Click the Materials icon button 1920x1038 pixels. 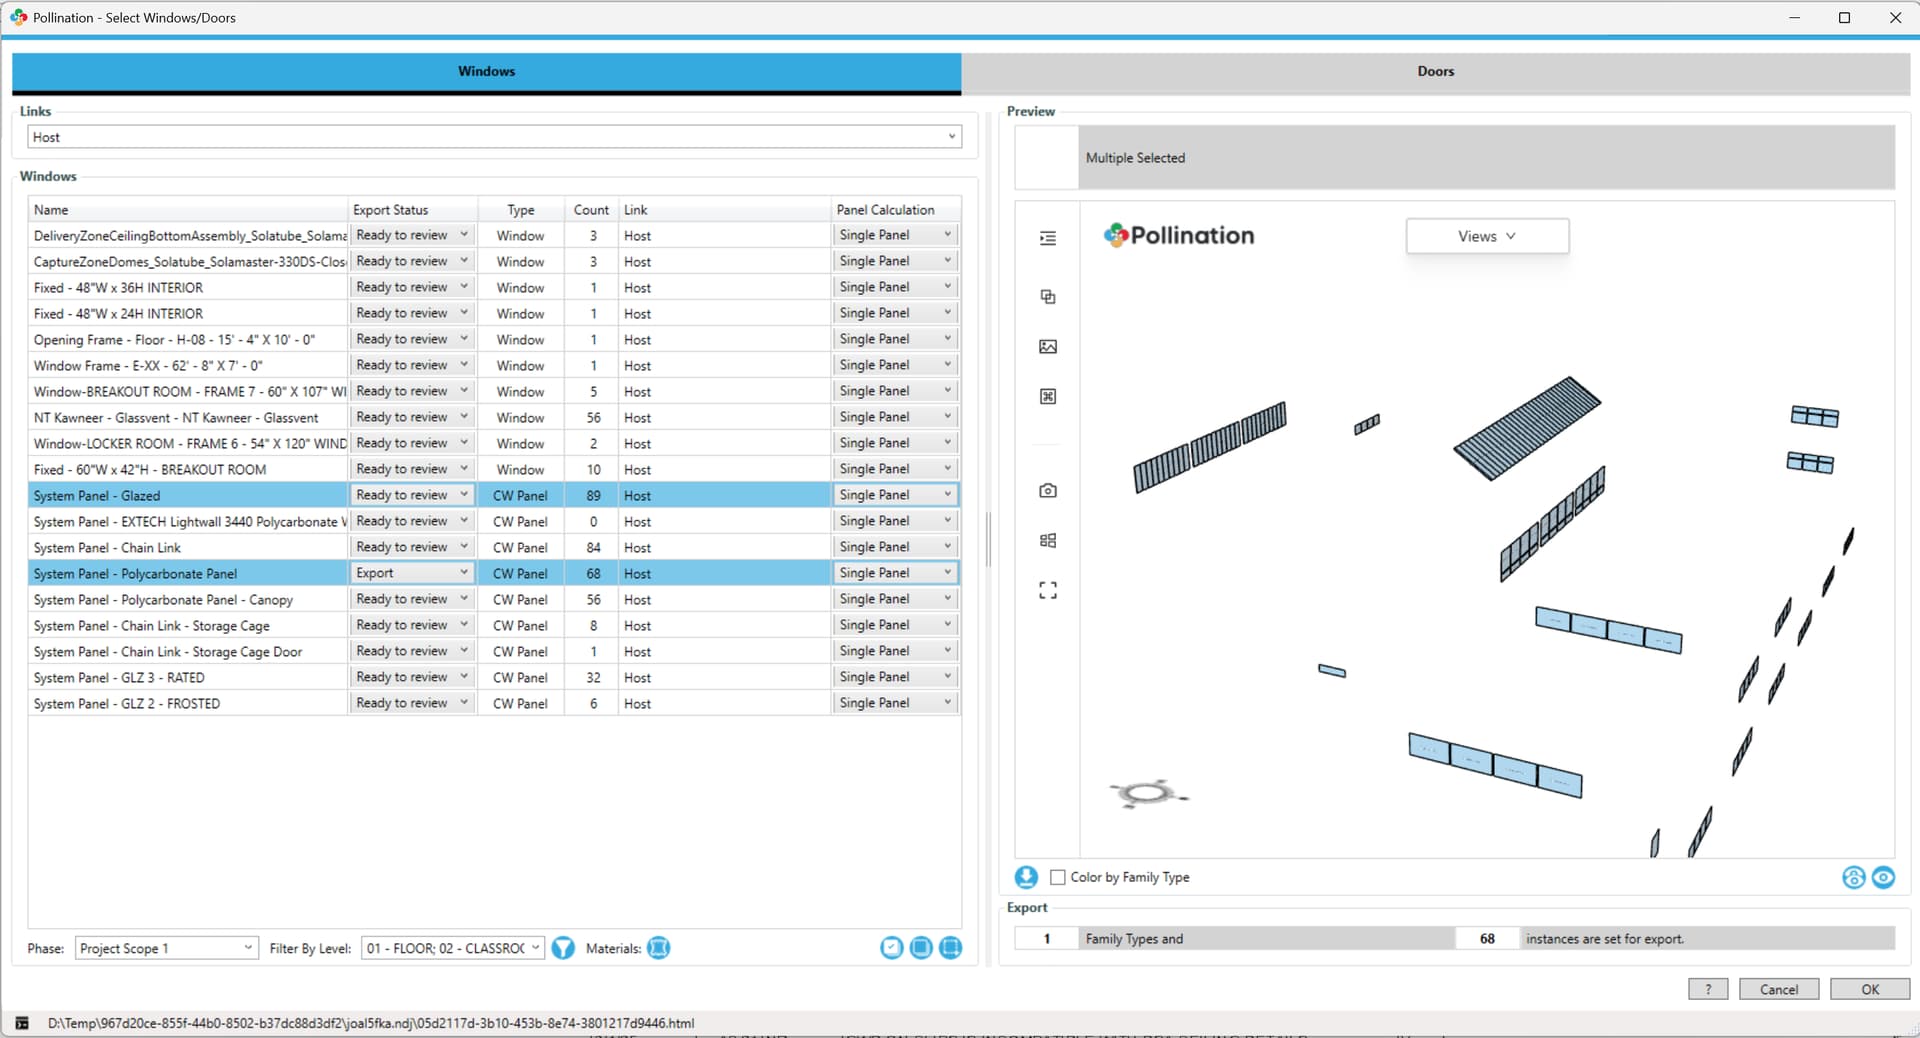(x=658, y=948)
